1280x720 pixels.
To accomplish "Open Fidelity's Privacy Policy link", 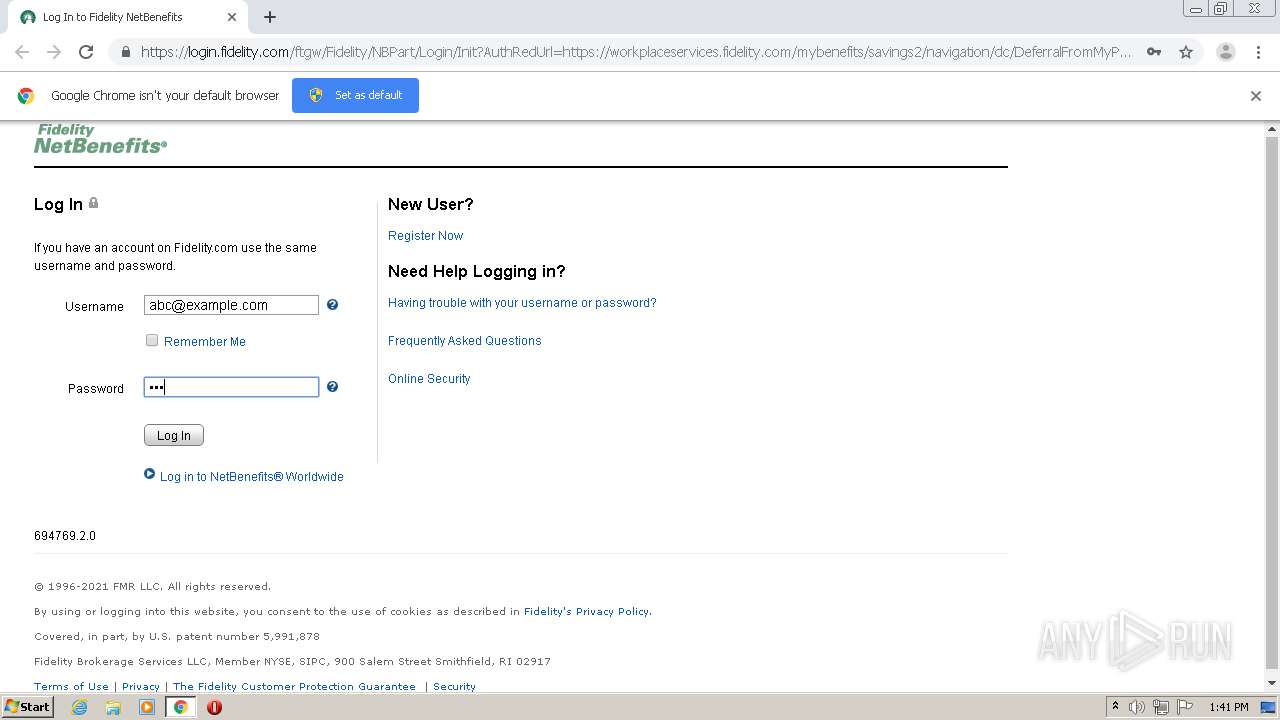I will pyautogui.click(x=587, y=611).
